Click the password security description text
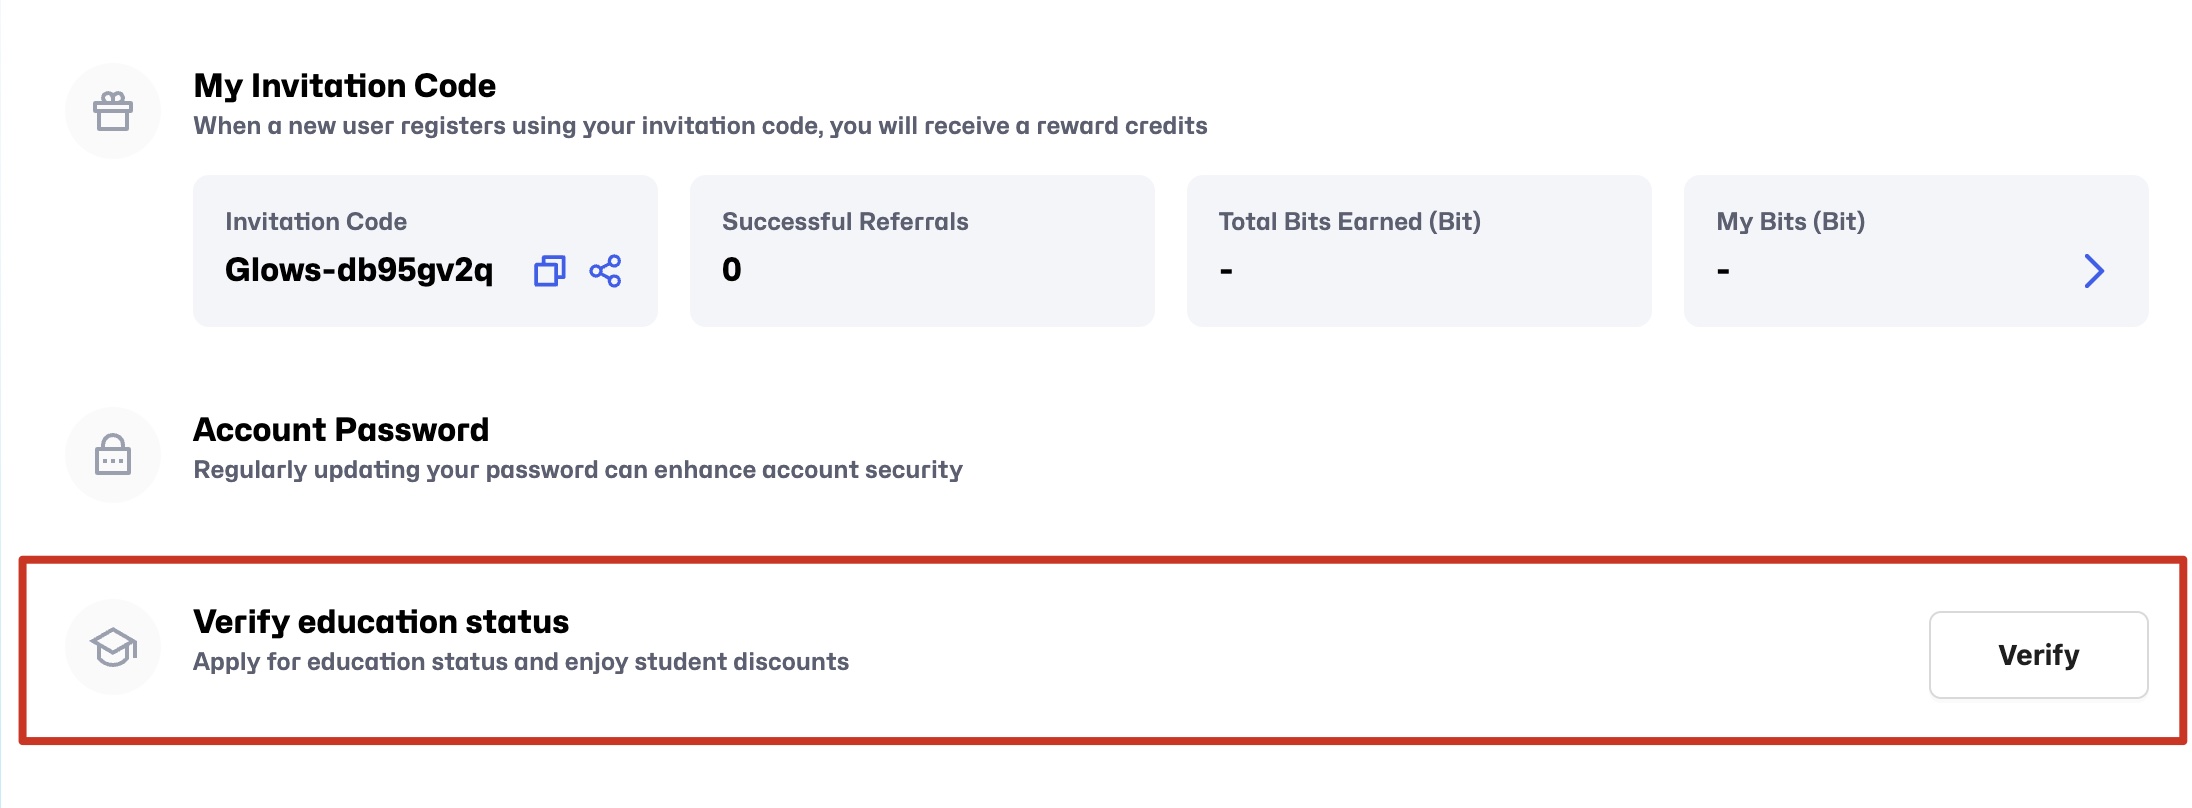The height and width of the screenshot is (808, 2192). [x=577, y=470]
